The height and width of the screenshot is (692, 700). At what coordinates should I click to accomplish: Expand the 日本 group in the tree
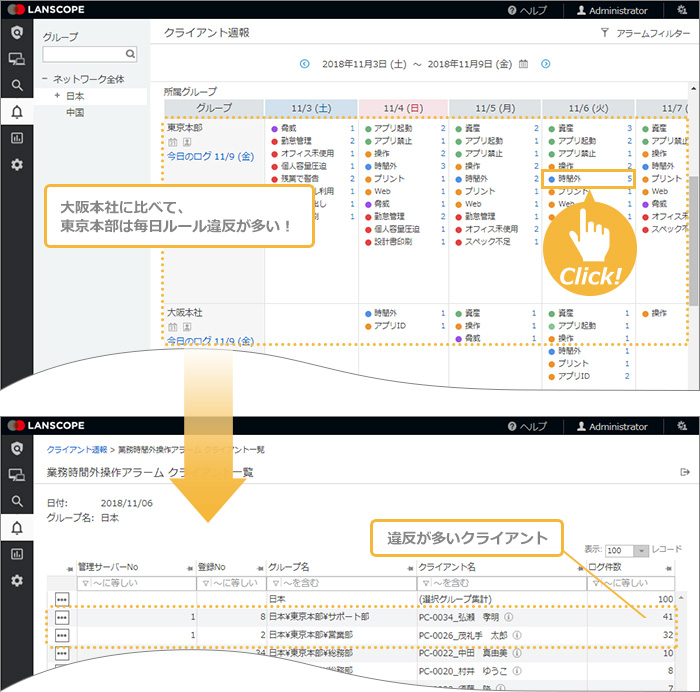tap(57, 96)
